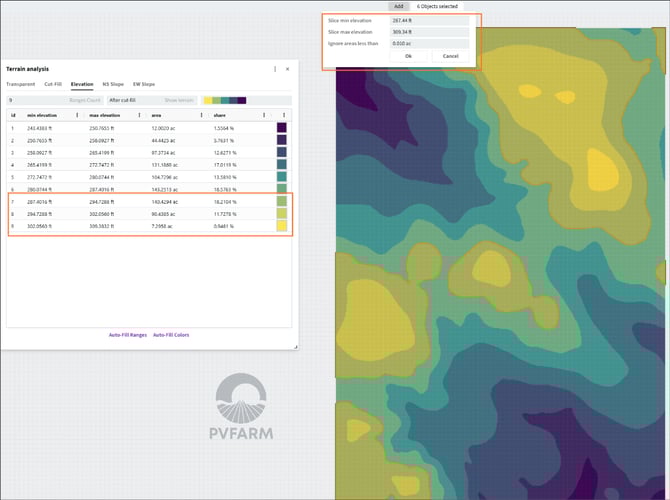Open the area column menu
This screenshot has width=670, height=500.
(x=202, y=115)
